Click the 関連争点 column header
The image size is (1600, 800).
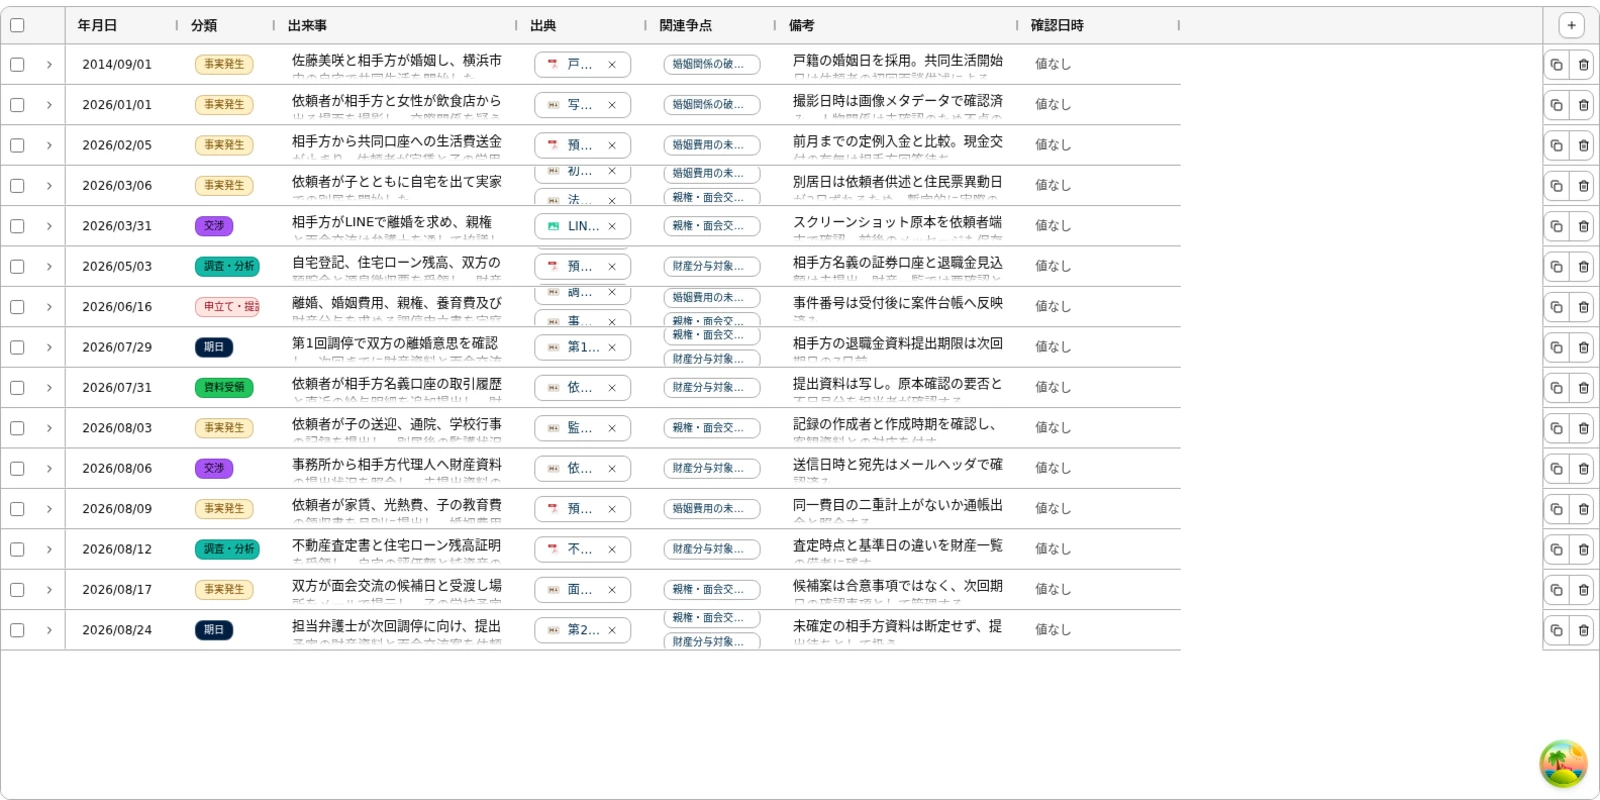686,26
